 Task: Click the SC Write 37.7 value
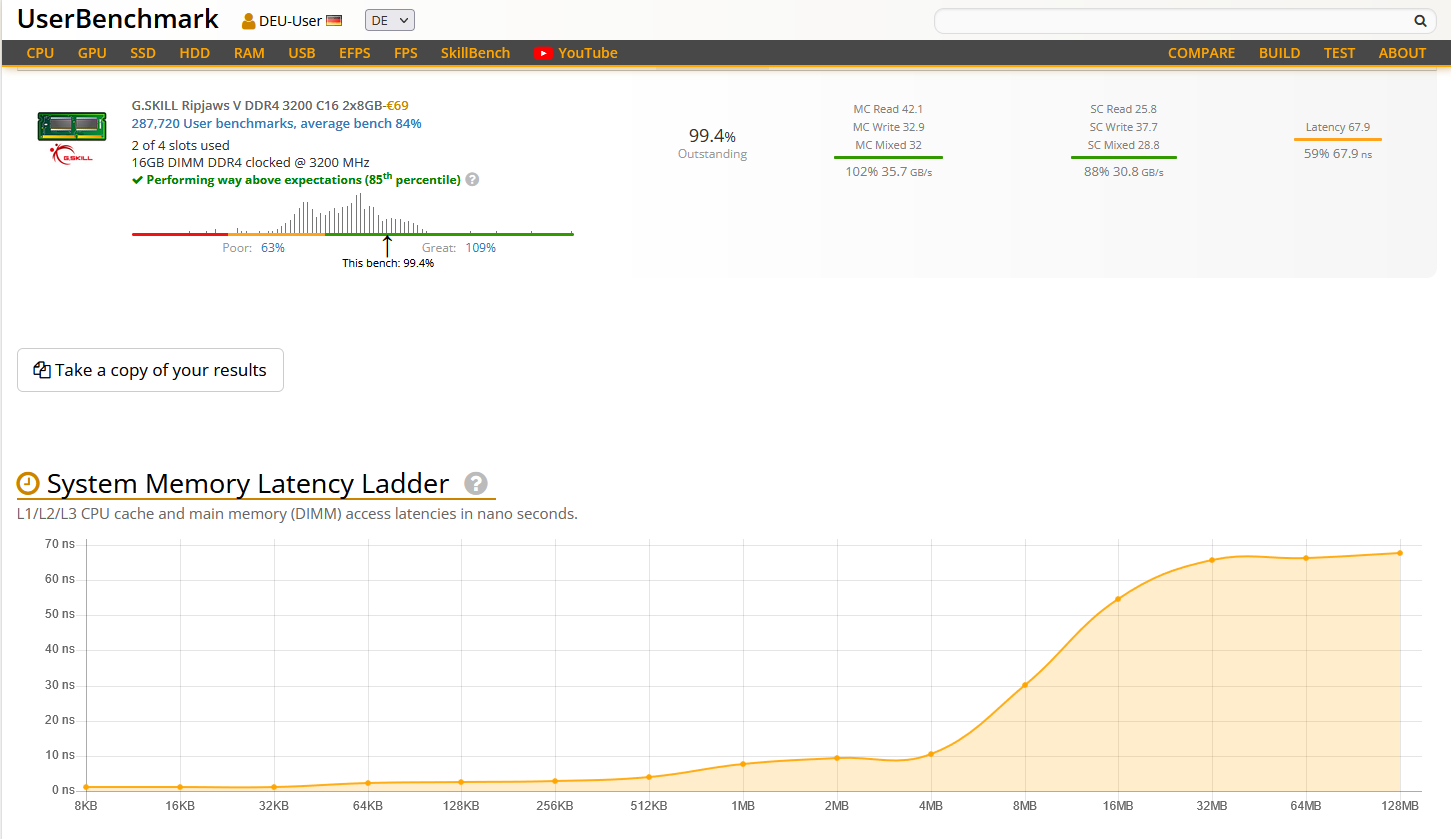(1123, 127)
